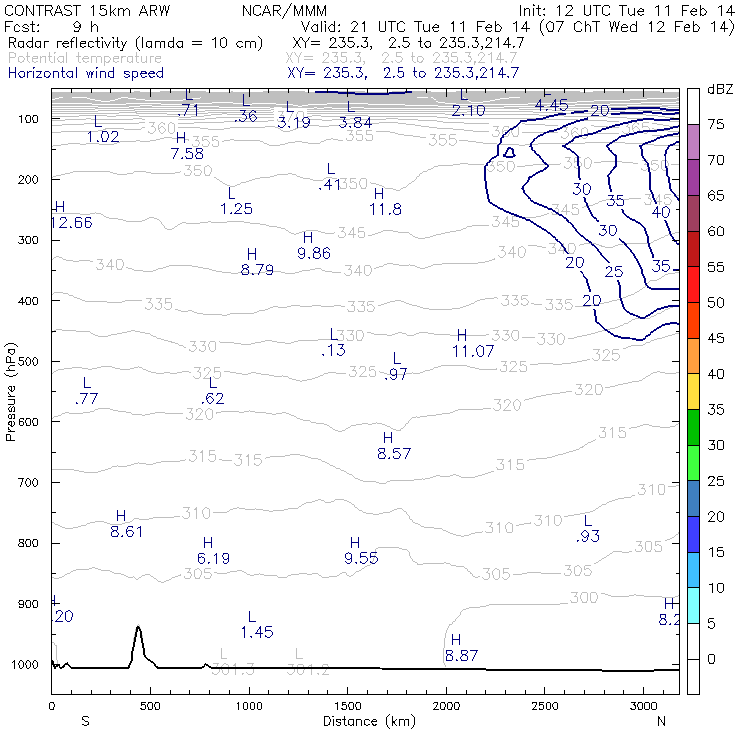Click the wind maximum 'H 8.87'

pyautogui.click(x=461, y=648)
